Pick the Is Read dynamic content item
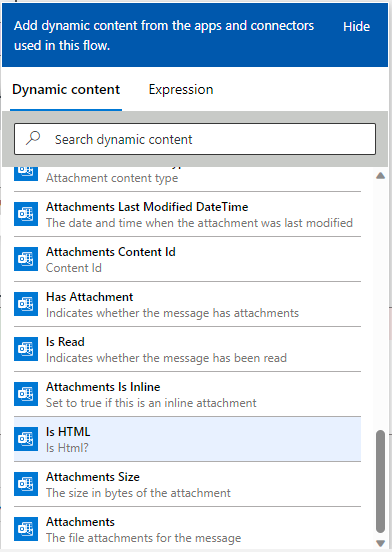Viewport: 392px width, 552px height. (187, 349)
